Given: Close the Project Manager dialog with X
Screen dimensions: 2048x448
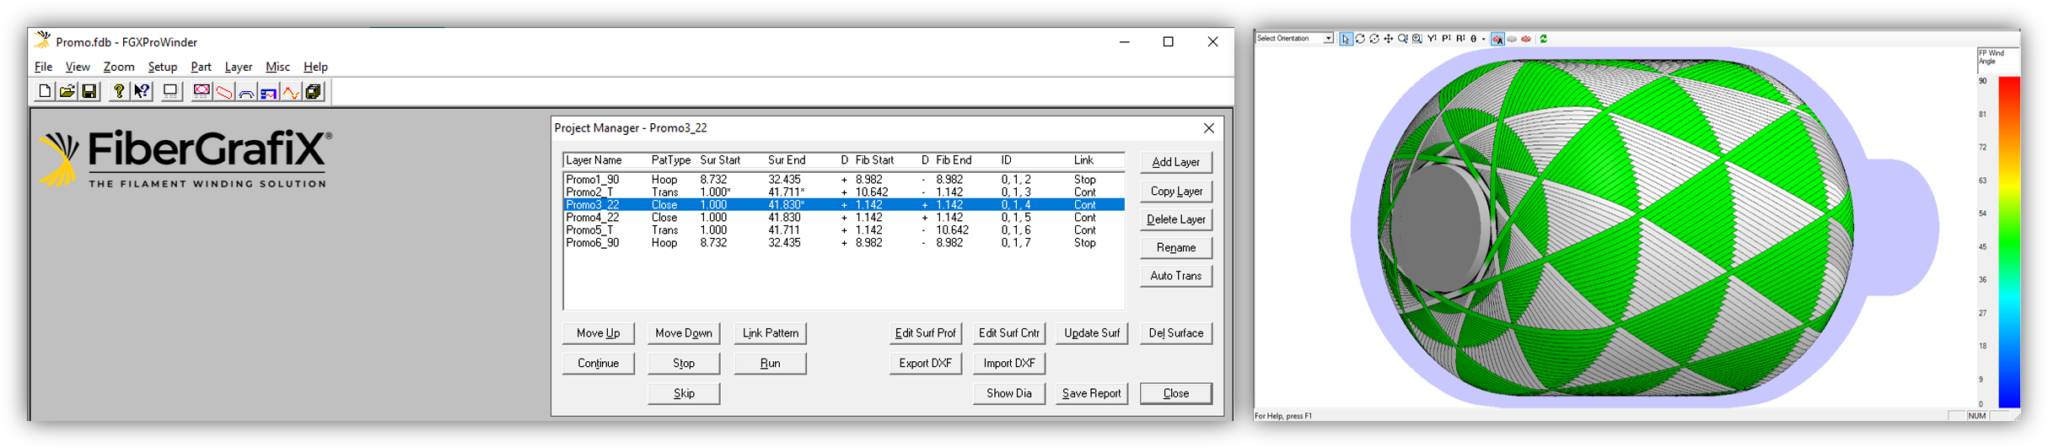Looking at the screenshot, I should click(1209, 128).
